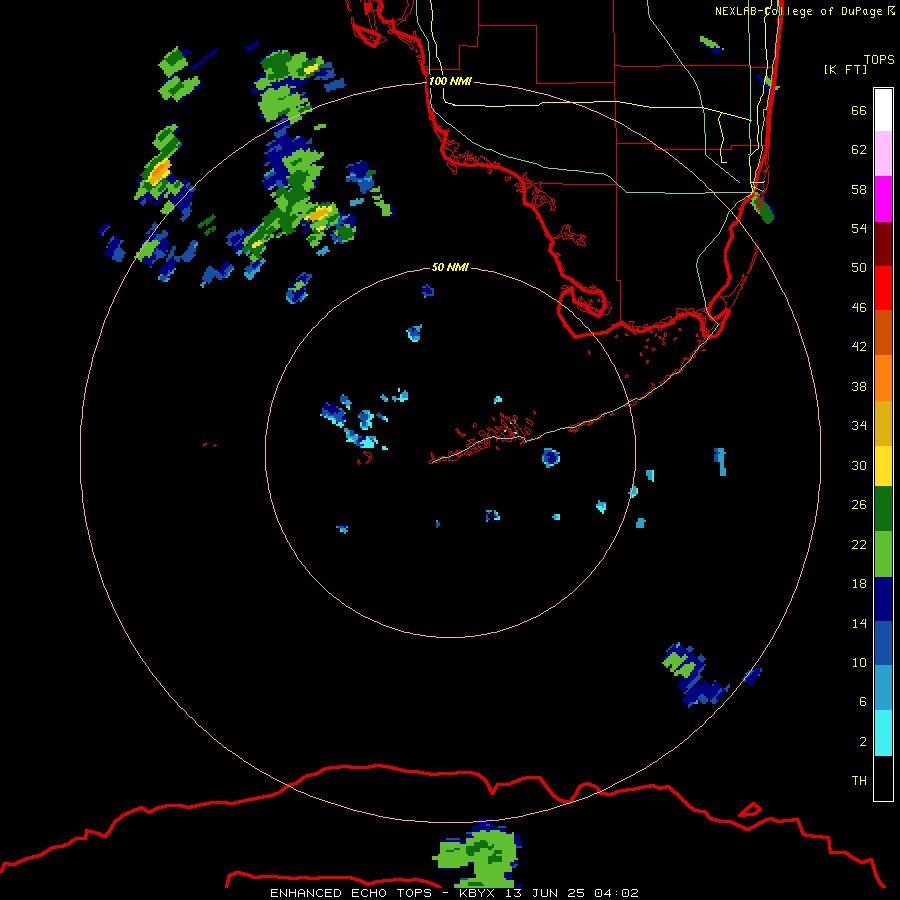
Task: Click the TH threshold label
Action: pos(859,781)
